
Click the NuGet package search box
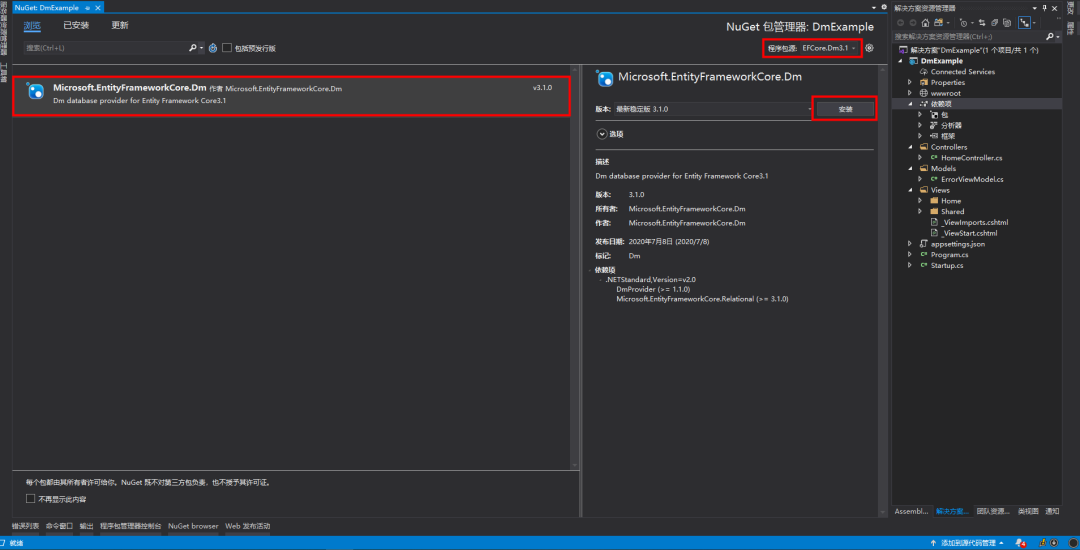107,48
